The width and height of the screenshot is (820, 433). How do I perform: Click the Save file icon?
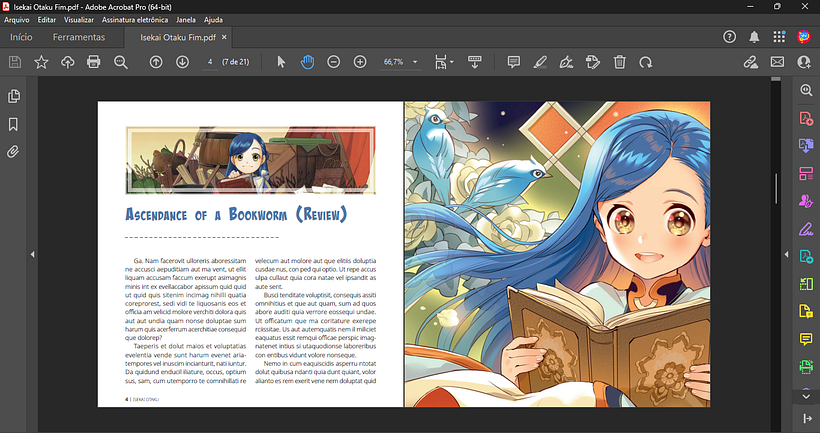[x=15, y=62]
